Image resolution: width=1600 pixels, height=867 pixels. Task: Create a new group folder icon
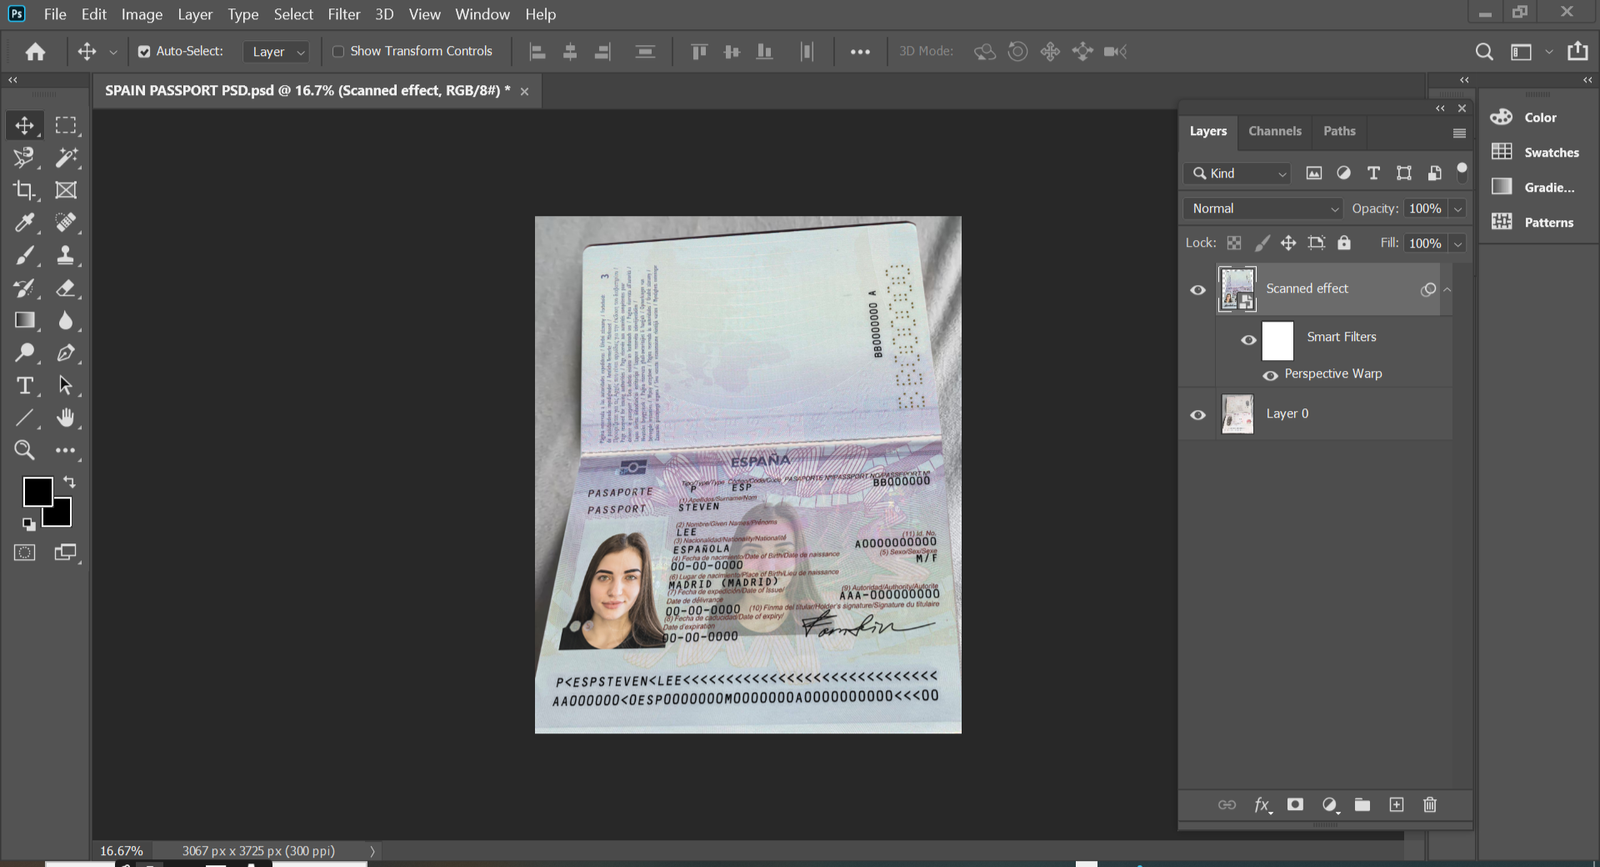1362,805
